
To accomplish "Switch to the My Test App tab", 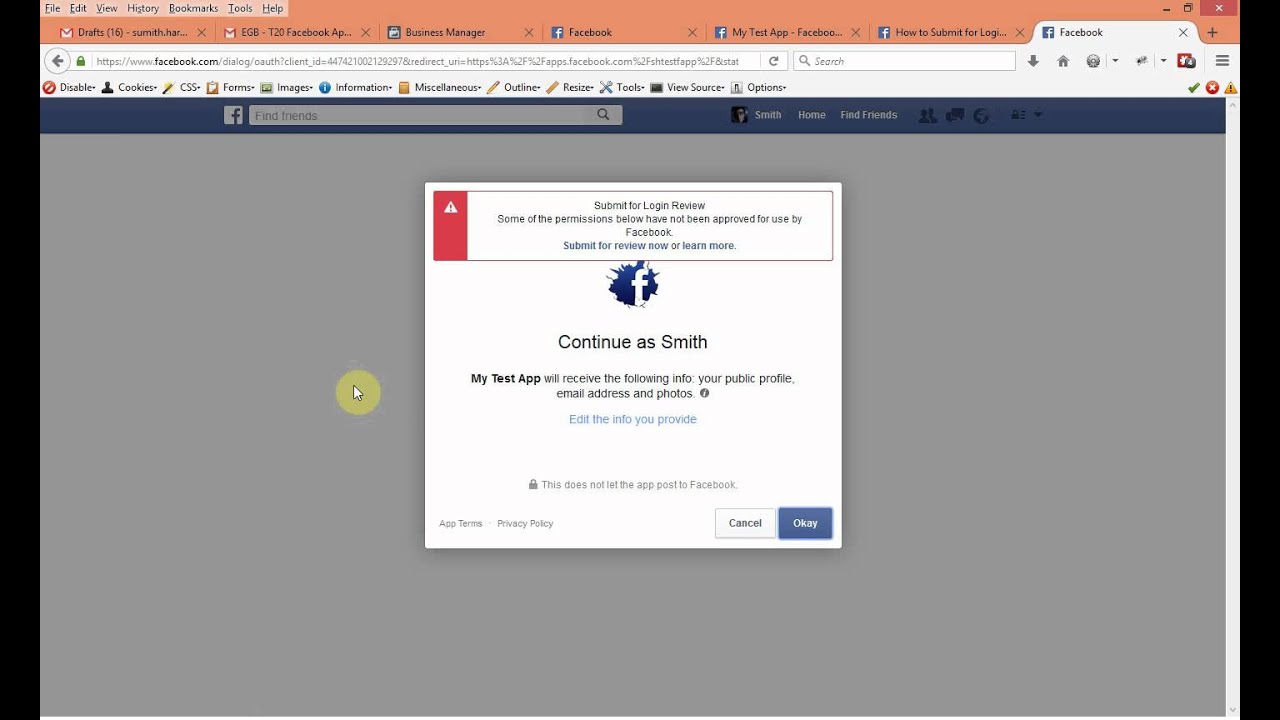I will [x=787, y=32].
